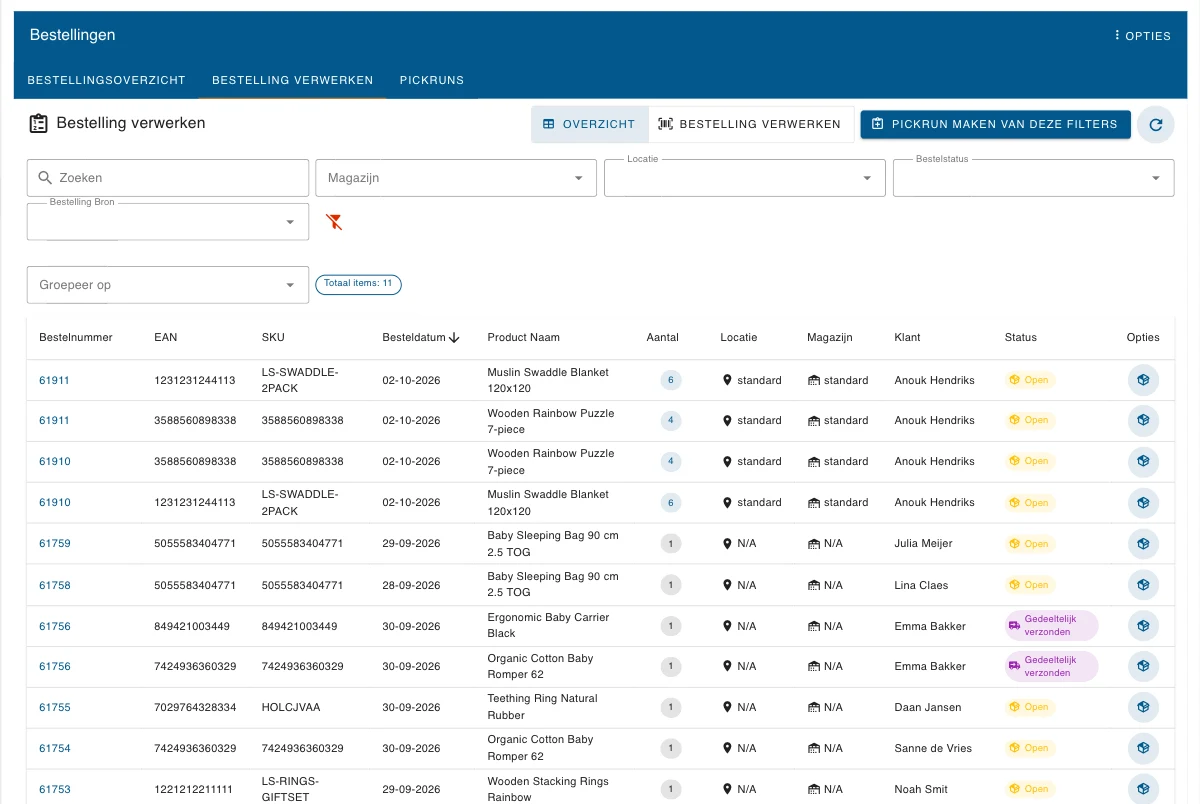Click SKU cell HOLCJVAA
This screenshot has width=1200, height=804.
(290, 707)
